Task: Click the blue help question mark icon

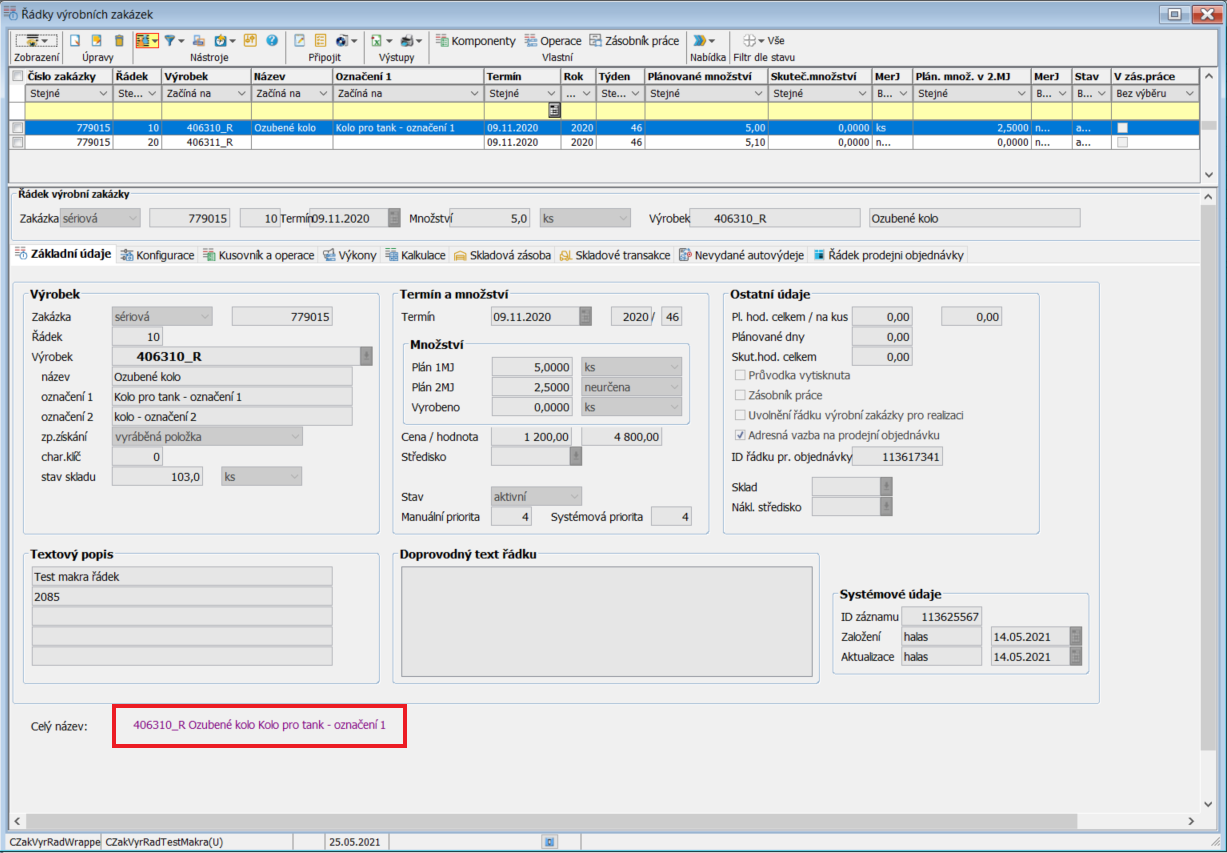Action: [271, 41]
